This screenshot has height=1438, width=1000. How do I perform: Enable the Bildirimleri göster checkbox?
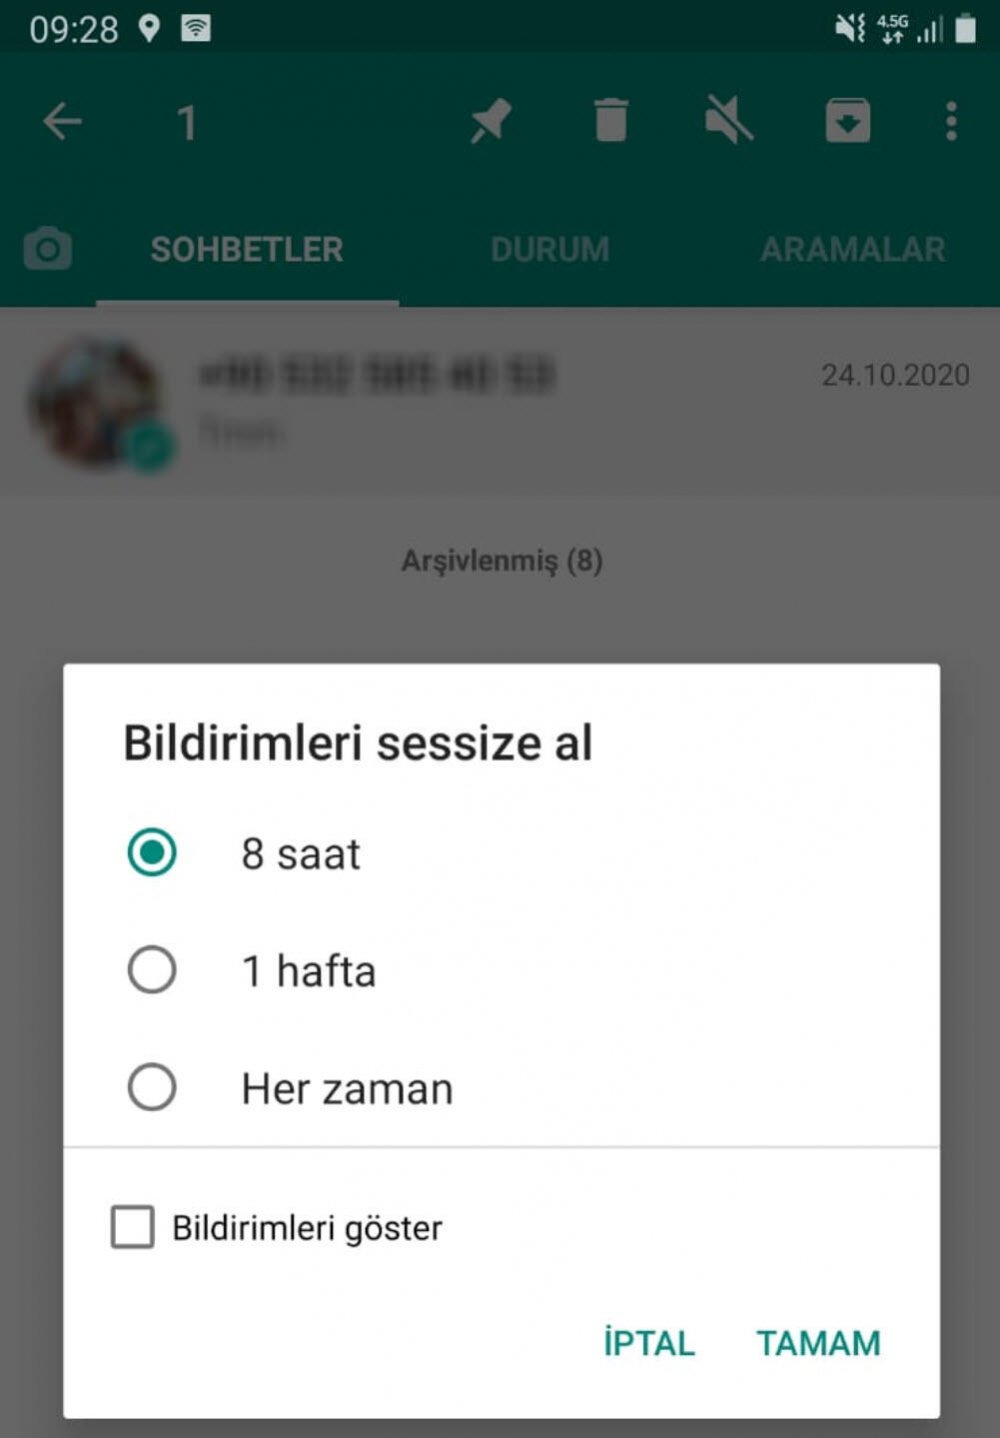click(x=133, y=1227)
